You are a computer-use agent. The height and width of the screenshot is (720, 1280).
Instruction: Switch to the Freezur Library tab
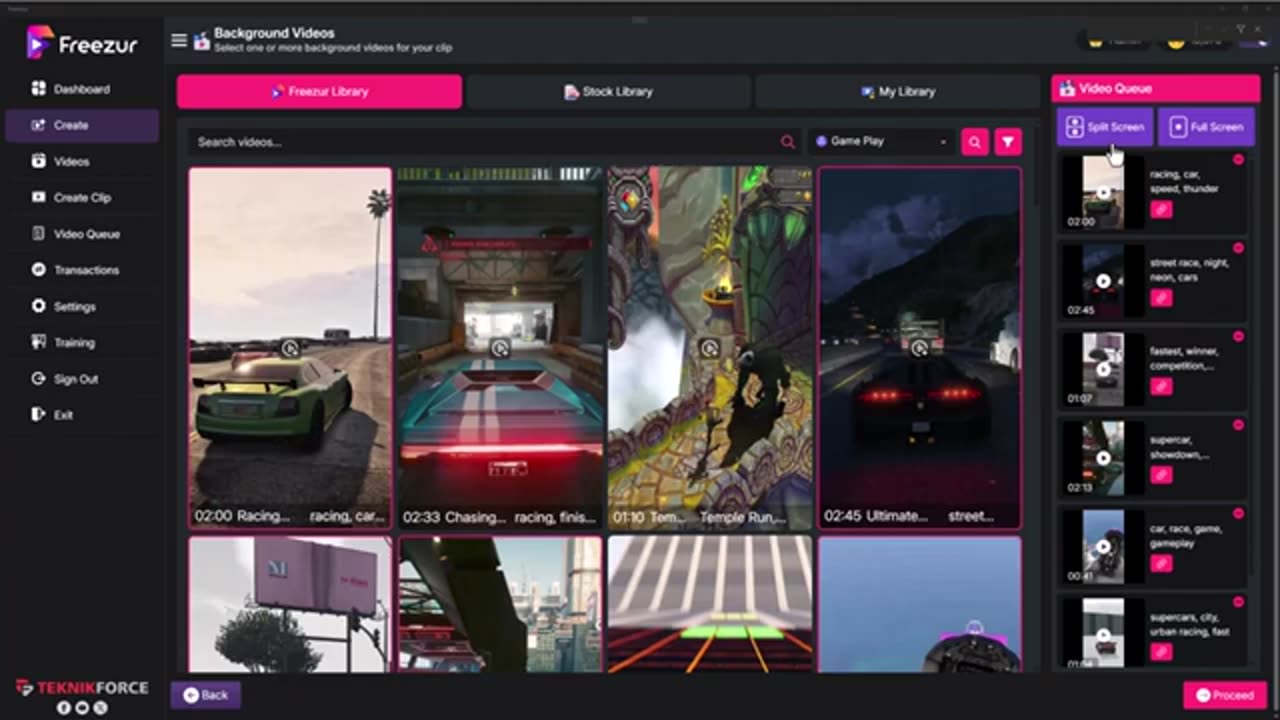click(319, 91)
